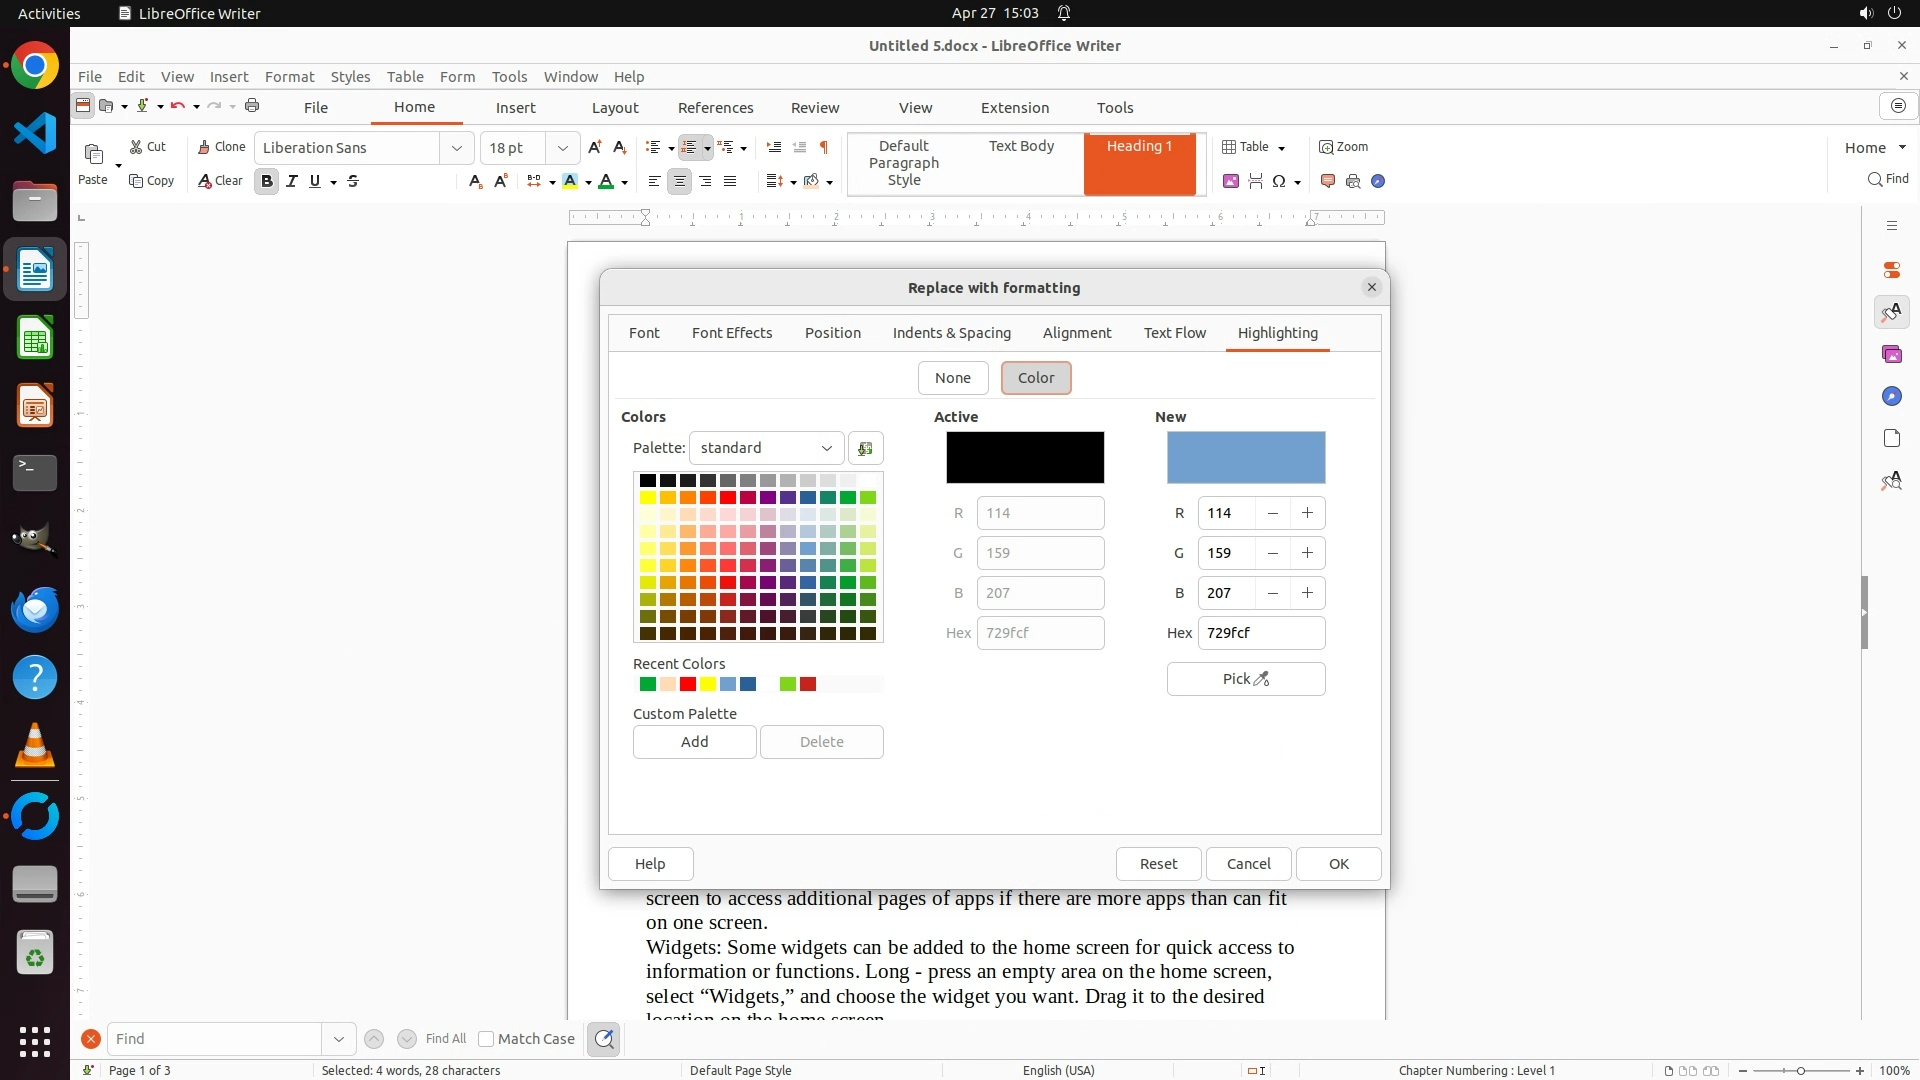Image resolution: width=1920 pixels, height=1080 pixels.
Task: Toggle formatting marks pilcrow icon
Action: click(x=823, y=147)
